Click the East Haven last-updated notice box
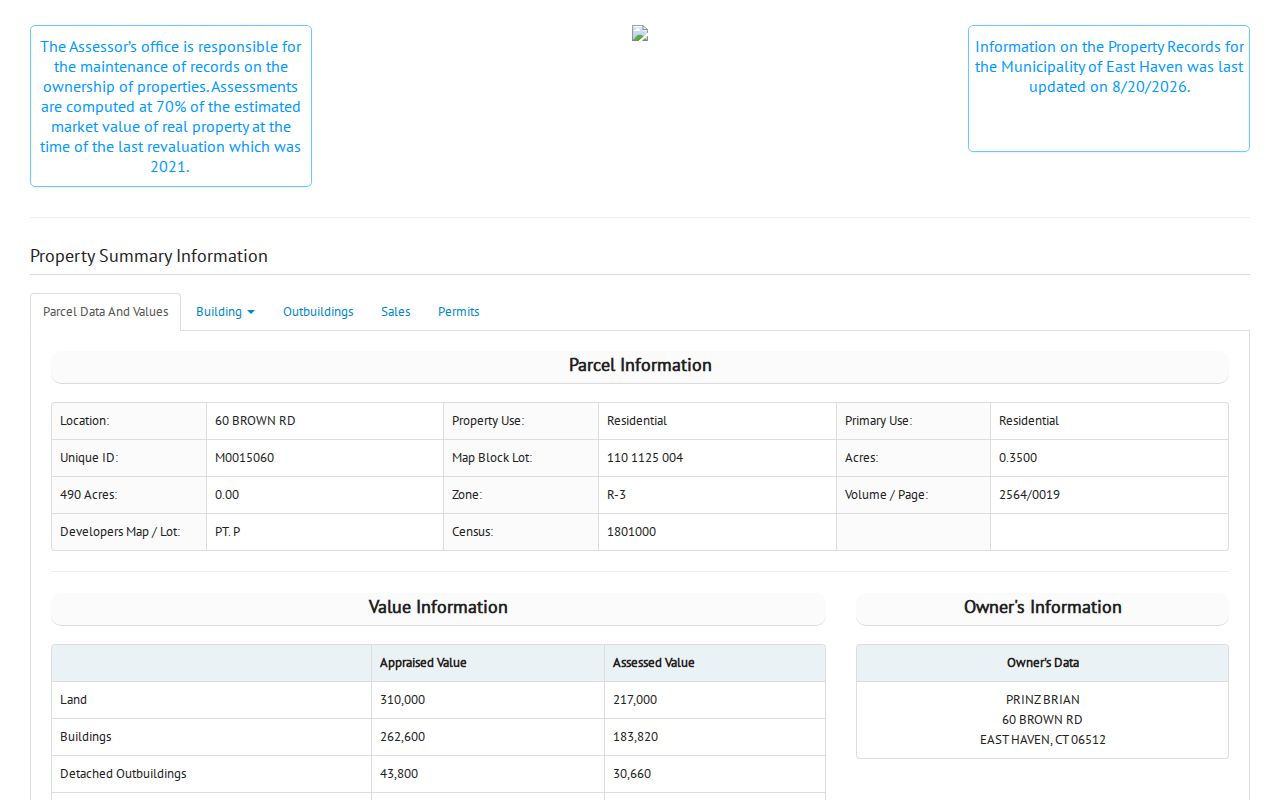 point(1109,88)
